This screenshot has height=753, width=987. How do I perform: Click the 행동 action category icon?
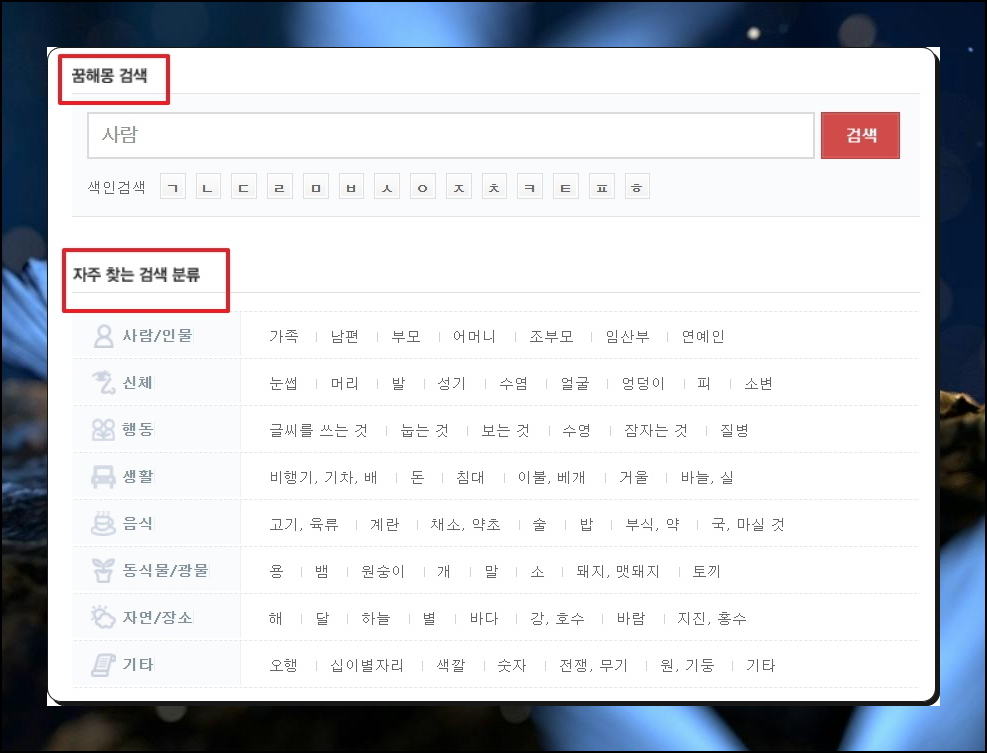point(103,429)
